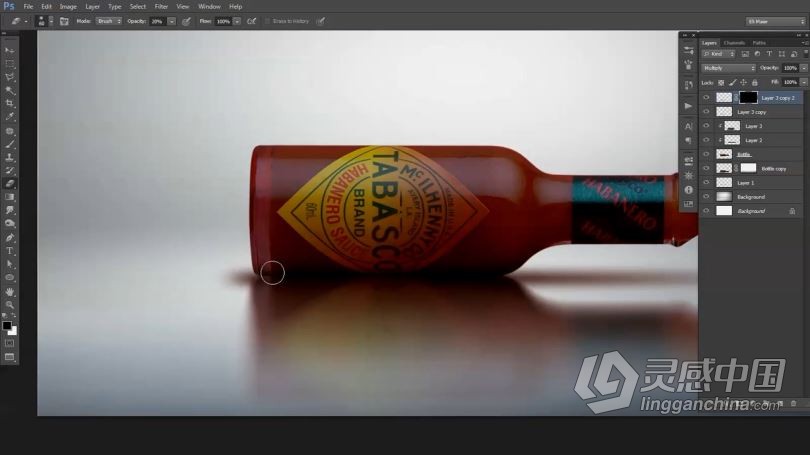Select the Zoom tool

tap(10, 305)
